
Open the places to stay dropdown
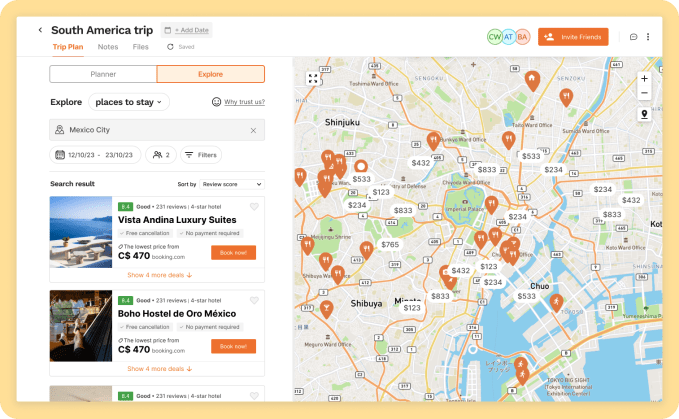(129, 102)
